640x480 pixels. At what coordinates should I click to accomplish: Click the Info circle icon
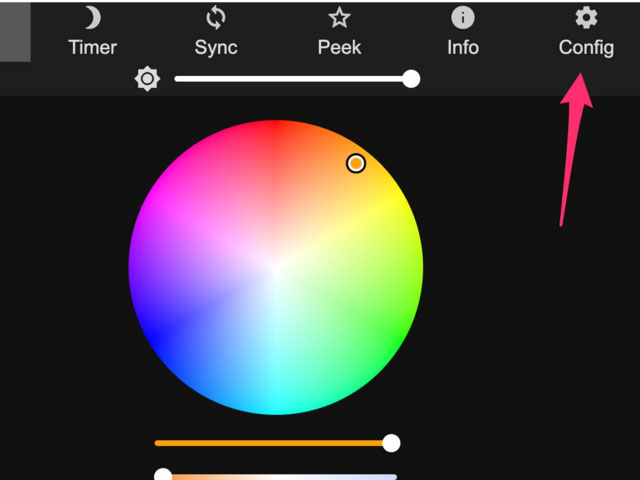tap(462, 18)
